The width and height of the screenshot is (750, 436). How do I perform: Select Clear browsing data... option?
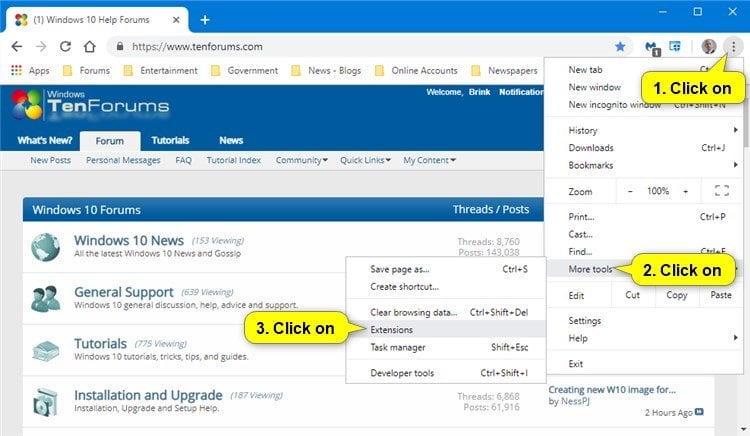[446, 312]
